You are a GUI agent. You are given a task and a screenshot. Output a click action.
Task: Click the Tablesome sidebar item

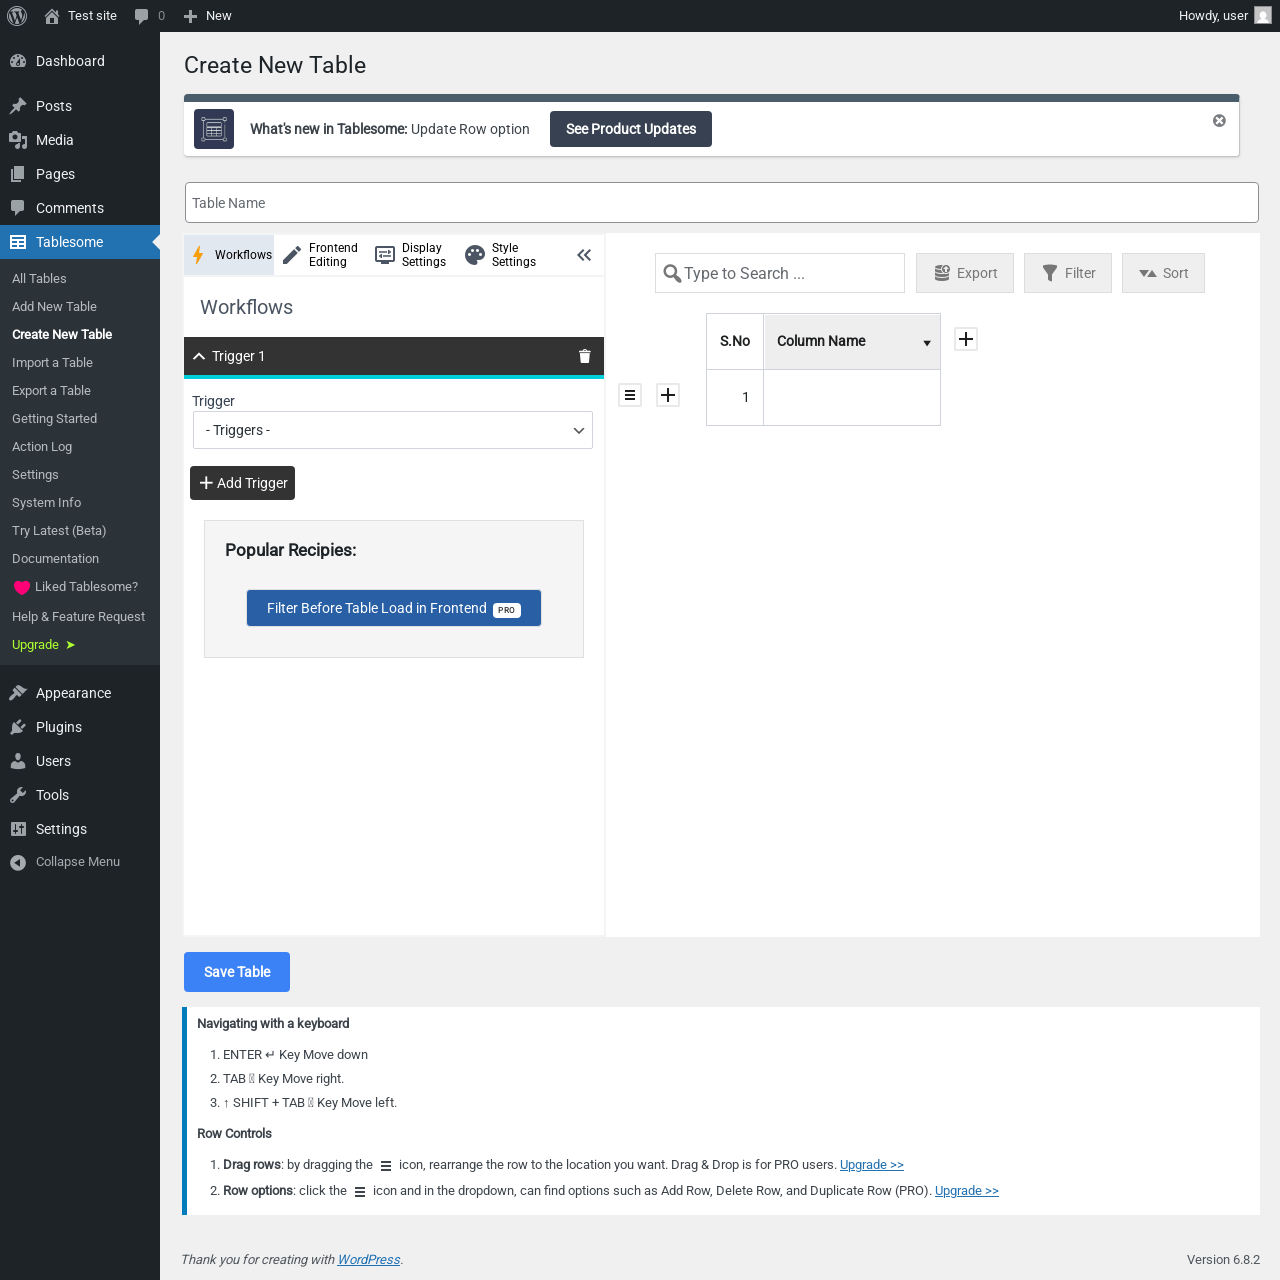coord(80,242)
